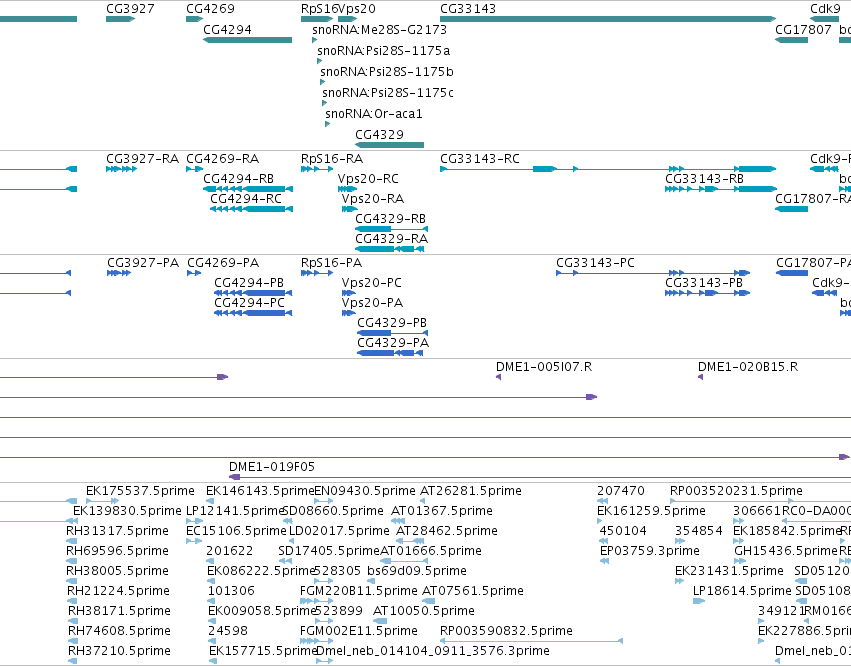The height and width of the screenshot is (666, 851).
Task: Select the EP03759.3prime EST label
Action: pyautogui.click(x=650, y=551)
